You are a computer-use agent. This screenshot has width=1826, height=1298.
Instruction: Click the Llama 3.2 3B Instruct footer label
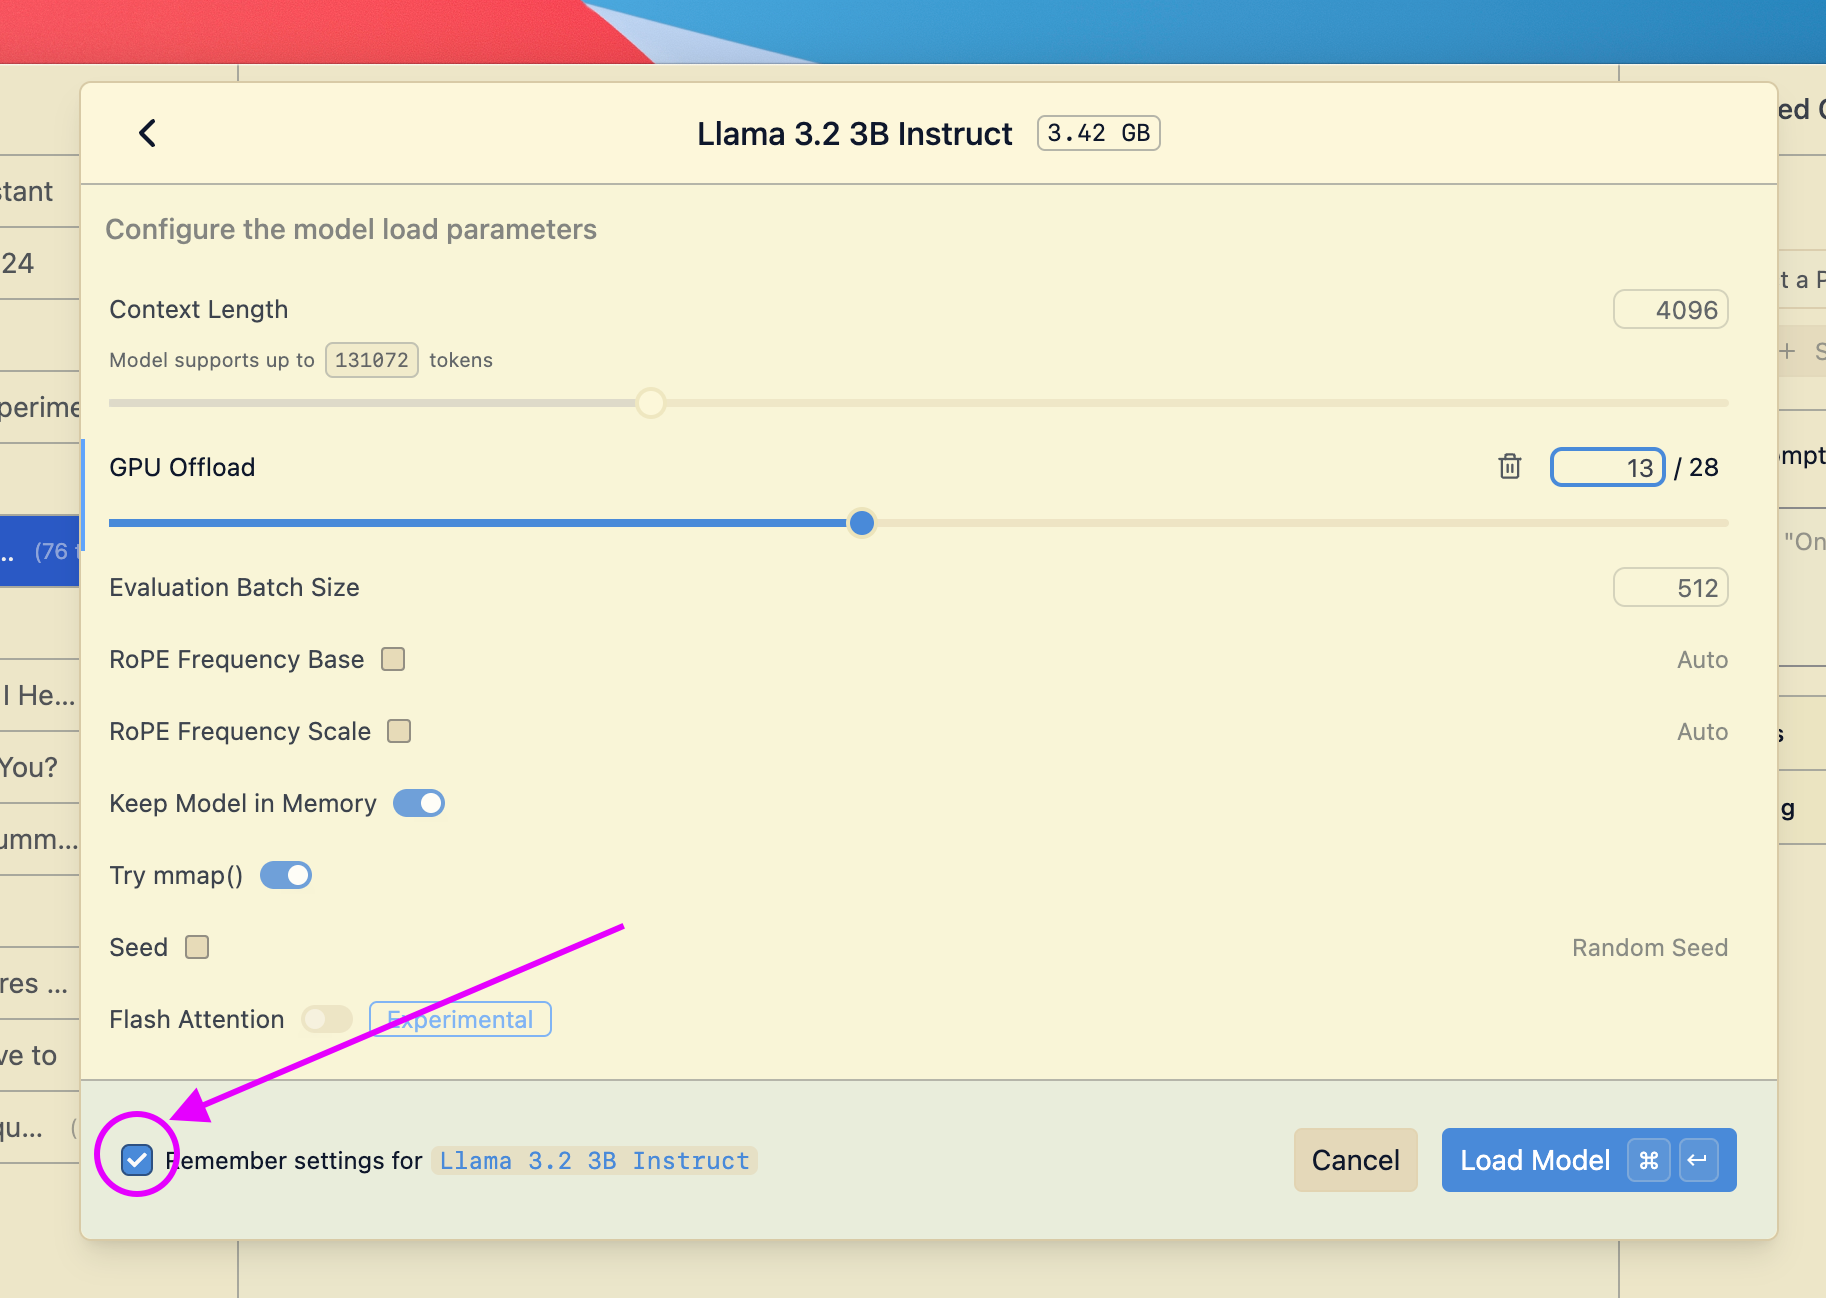click(x=594, y=1160)
